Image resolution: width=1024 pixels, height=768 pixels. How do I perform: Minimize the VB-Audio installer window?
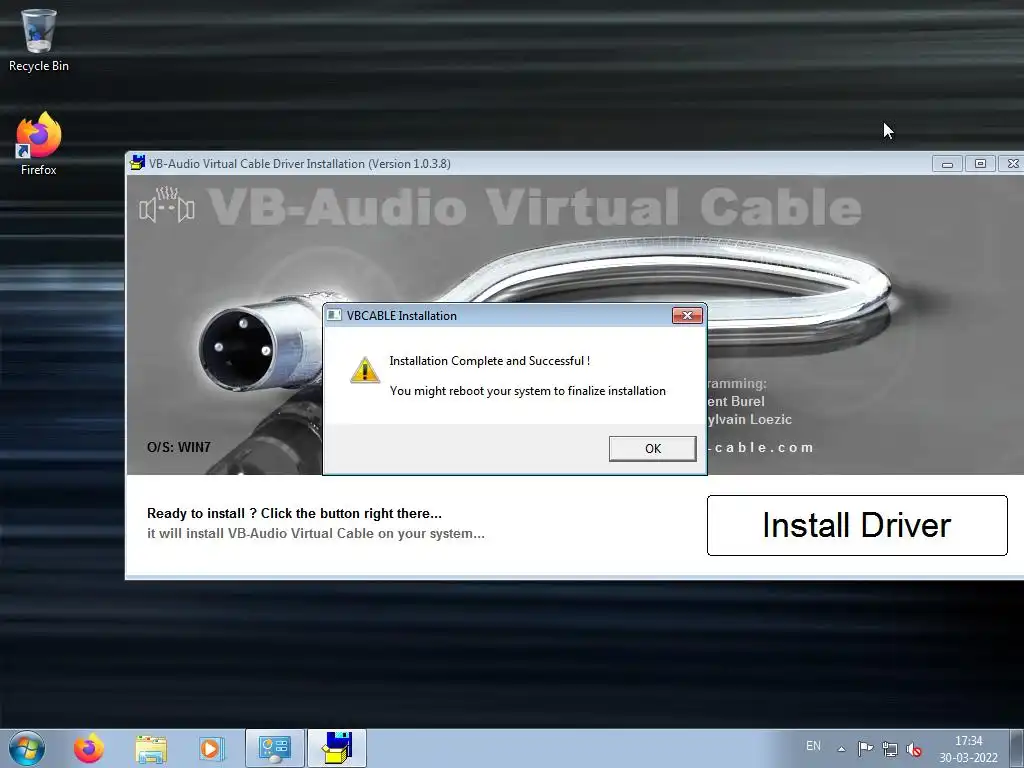tap(948, 164)
